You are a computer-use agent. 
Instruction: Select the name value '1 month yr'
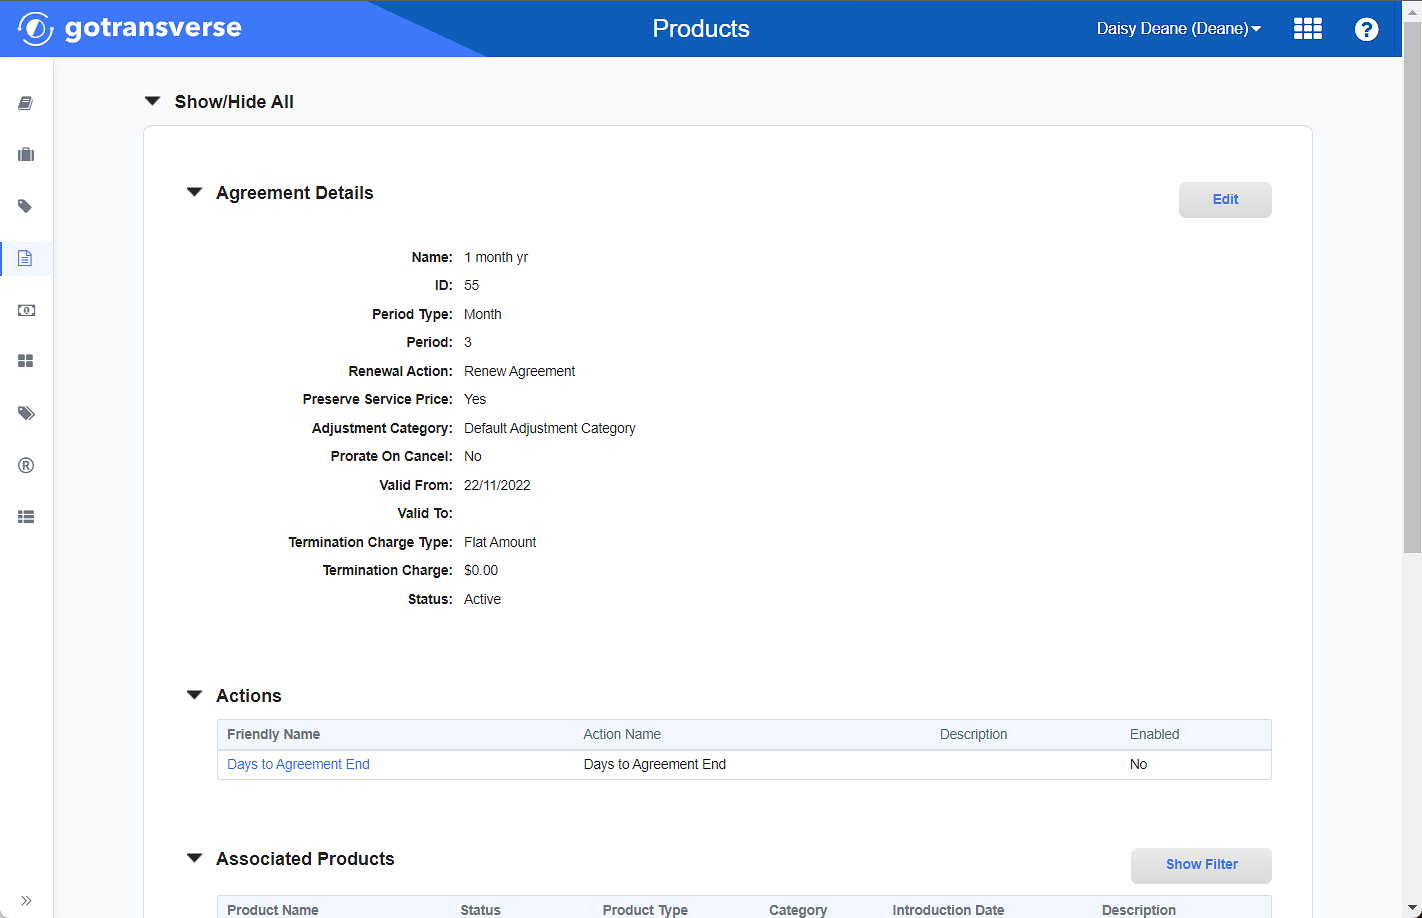pos(496,257)
